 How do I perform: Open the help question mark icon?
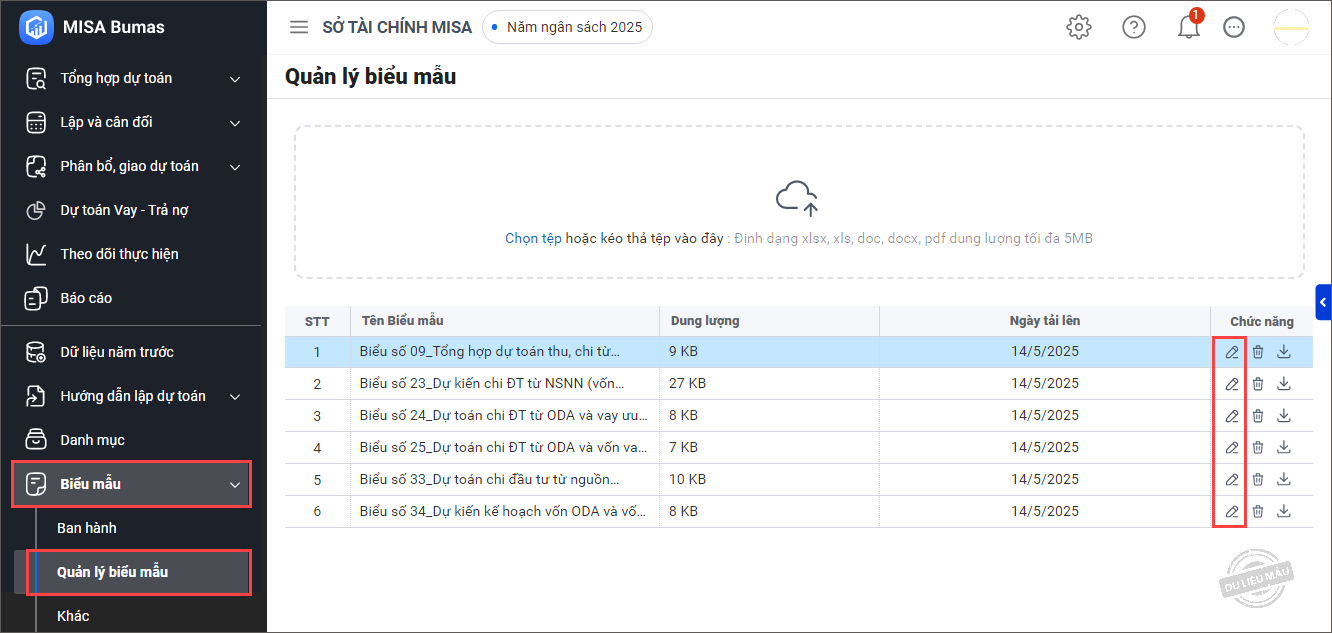click(1134, 28)
